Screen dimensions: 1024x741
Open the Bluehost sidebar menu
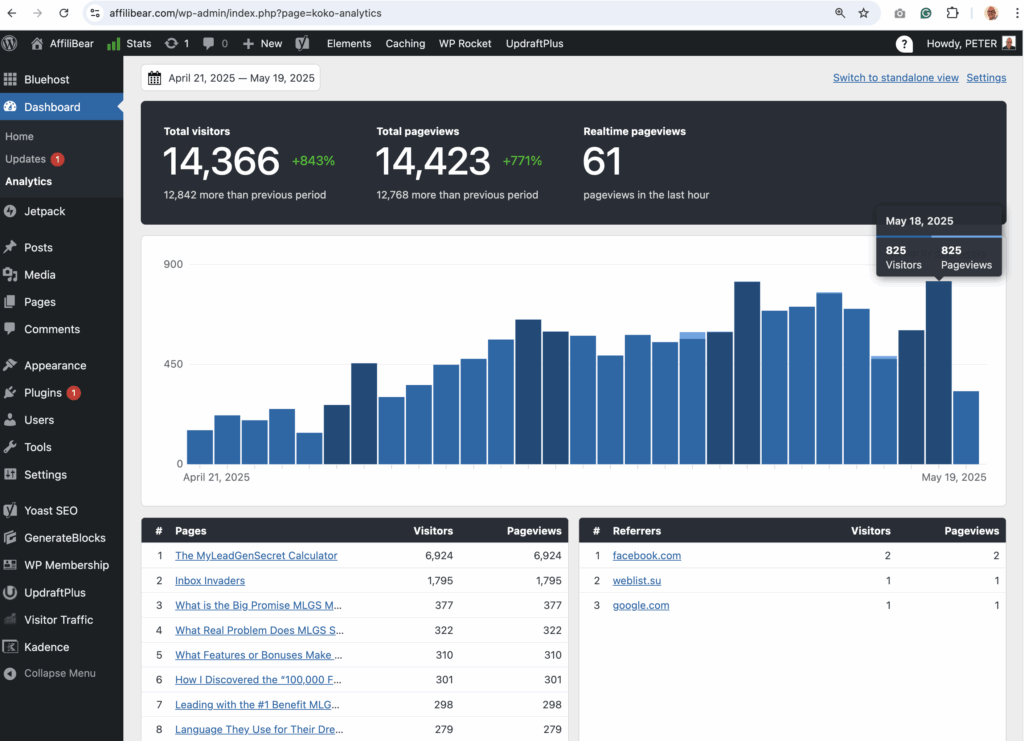61,80
